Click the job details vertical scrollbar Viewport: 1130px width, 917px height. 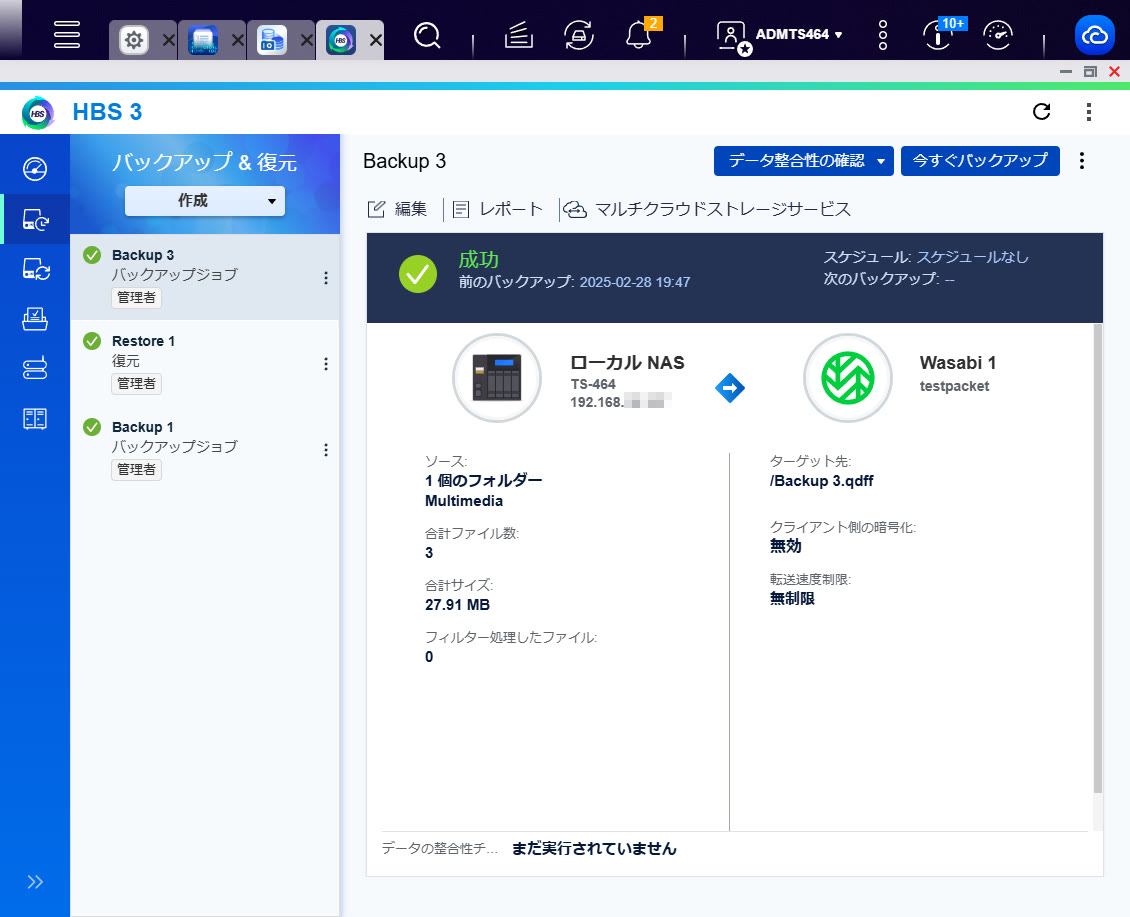[x=1098, y=559]
